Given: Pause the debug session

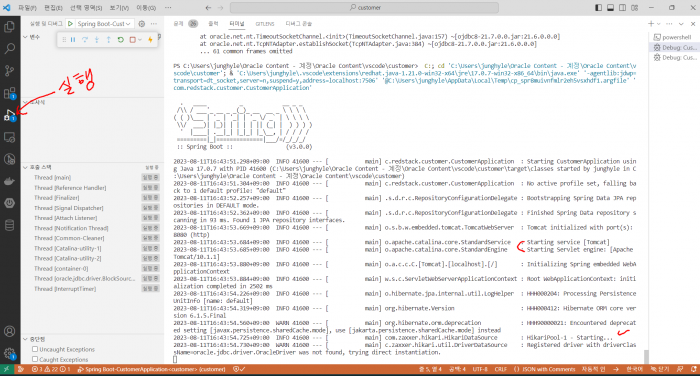Looking at the screenshot, I should click(x=73, y=40).
